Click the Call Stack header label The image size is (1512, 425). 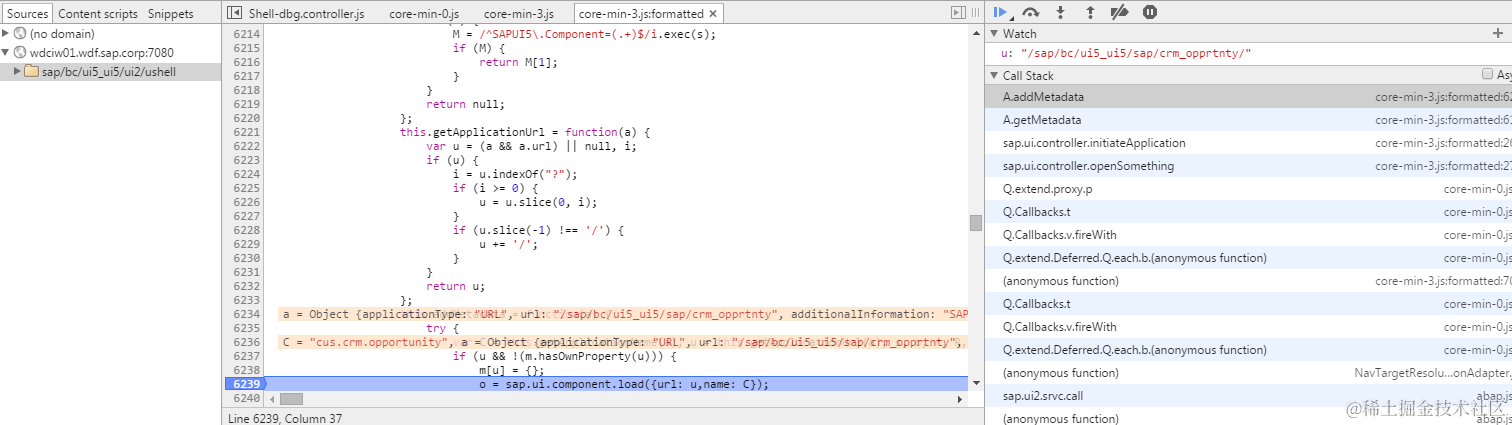[x=1028, y=75]
